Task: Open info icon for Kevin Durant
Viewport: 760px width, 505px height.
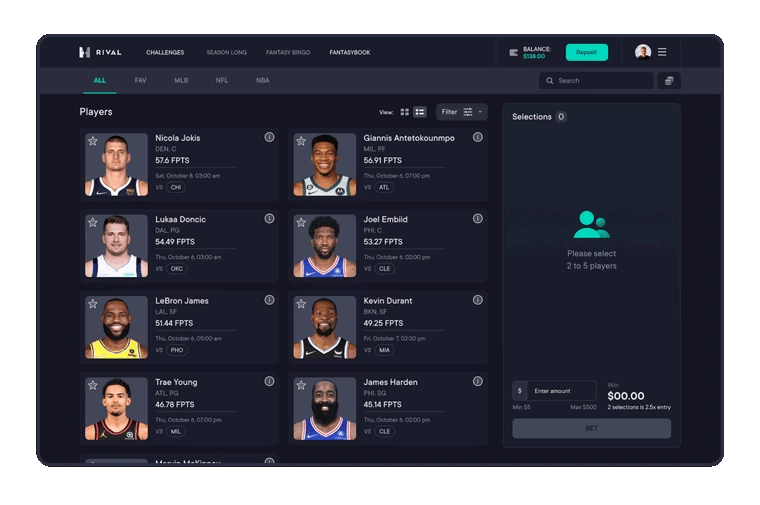Action: tap(478, 300)
